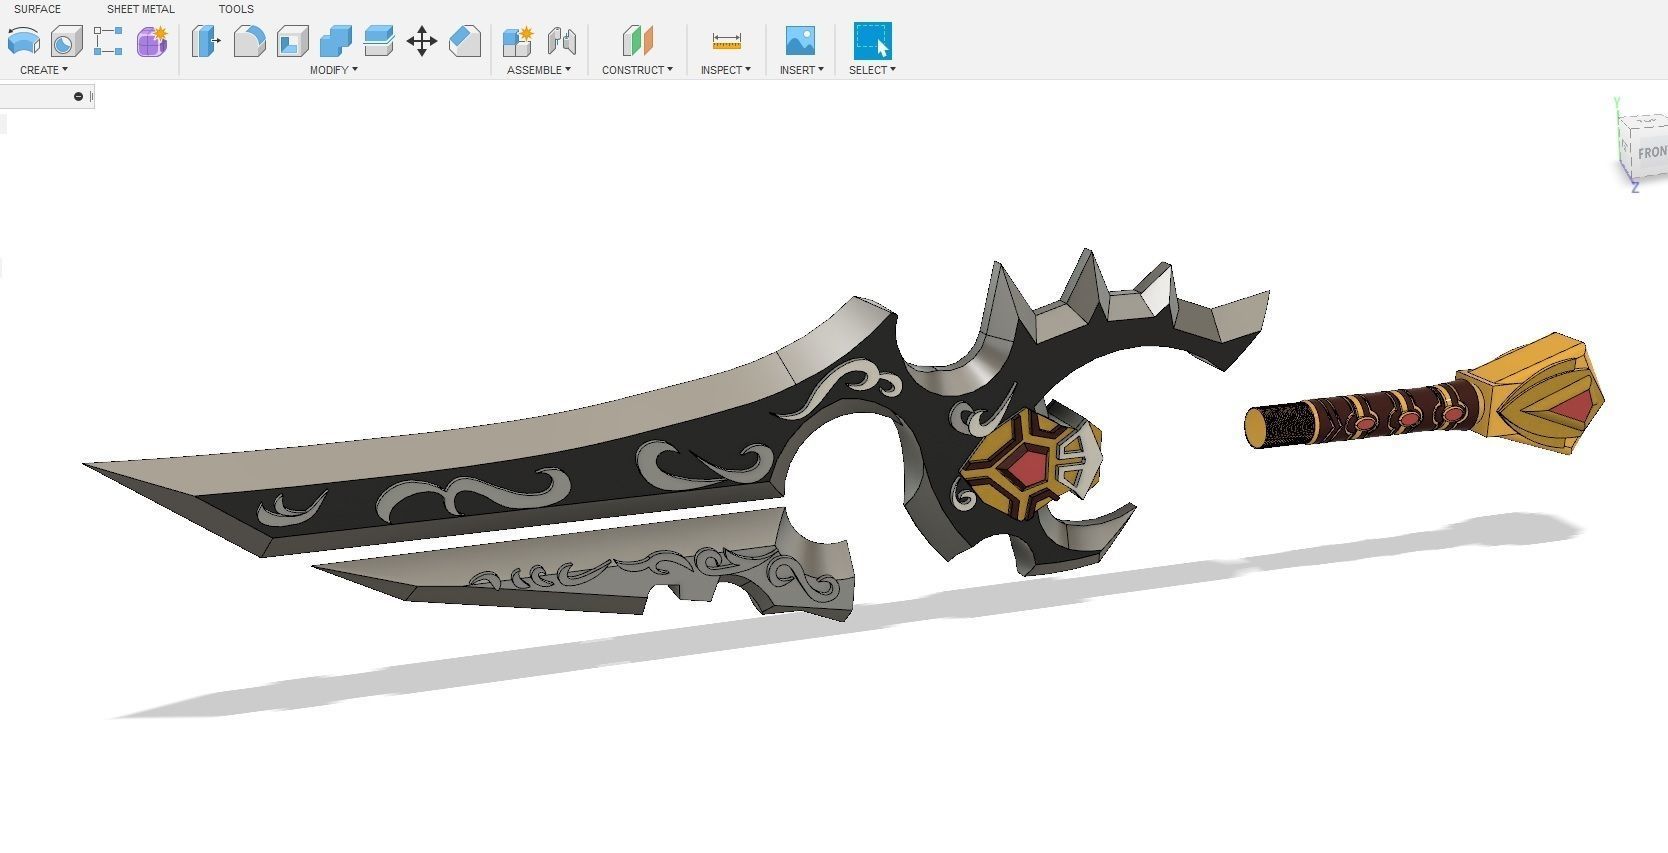Image resolution: width=1668 pixels, height=853 pixels.
Task: Click the Insert image icon
Action: 801,41
